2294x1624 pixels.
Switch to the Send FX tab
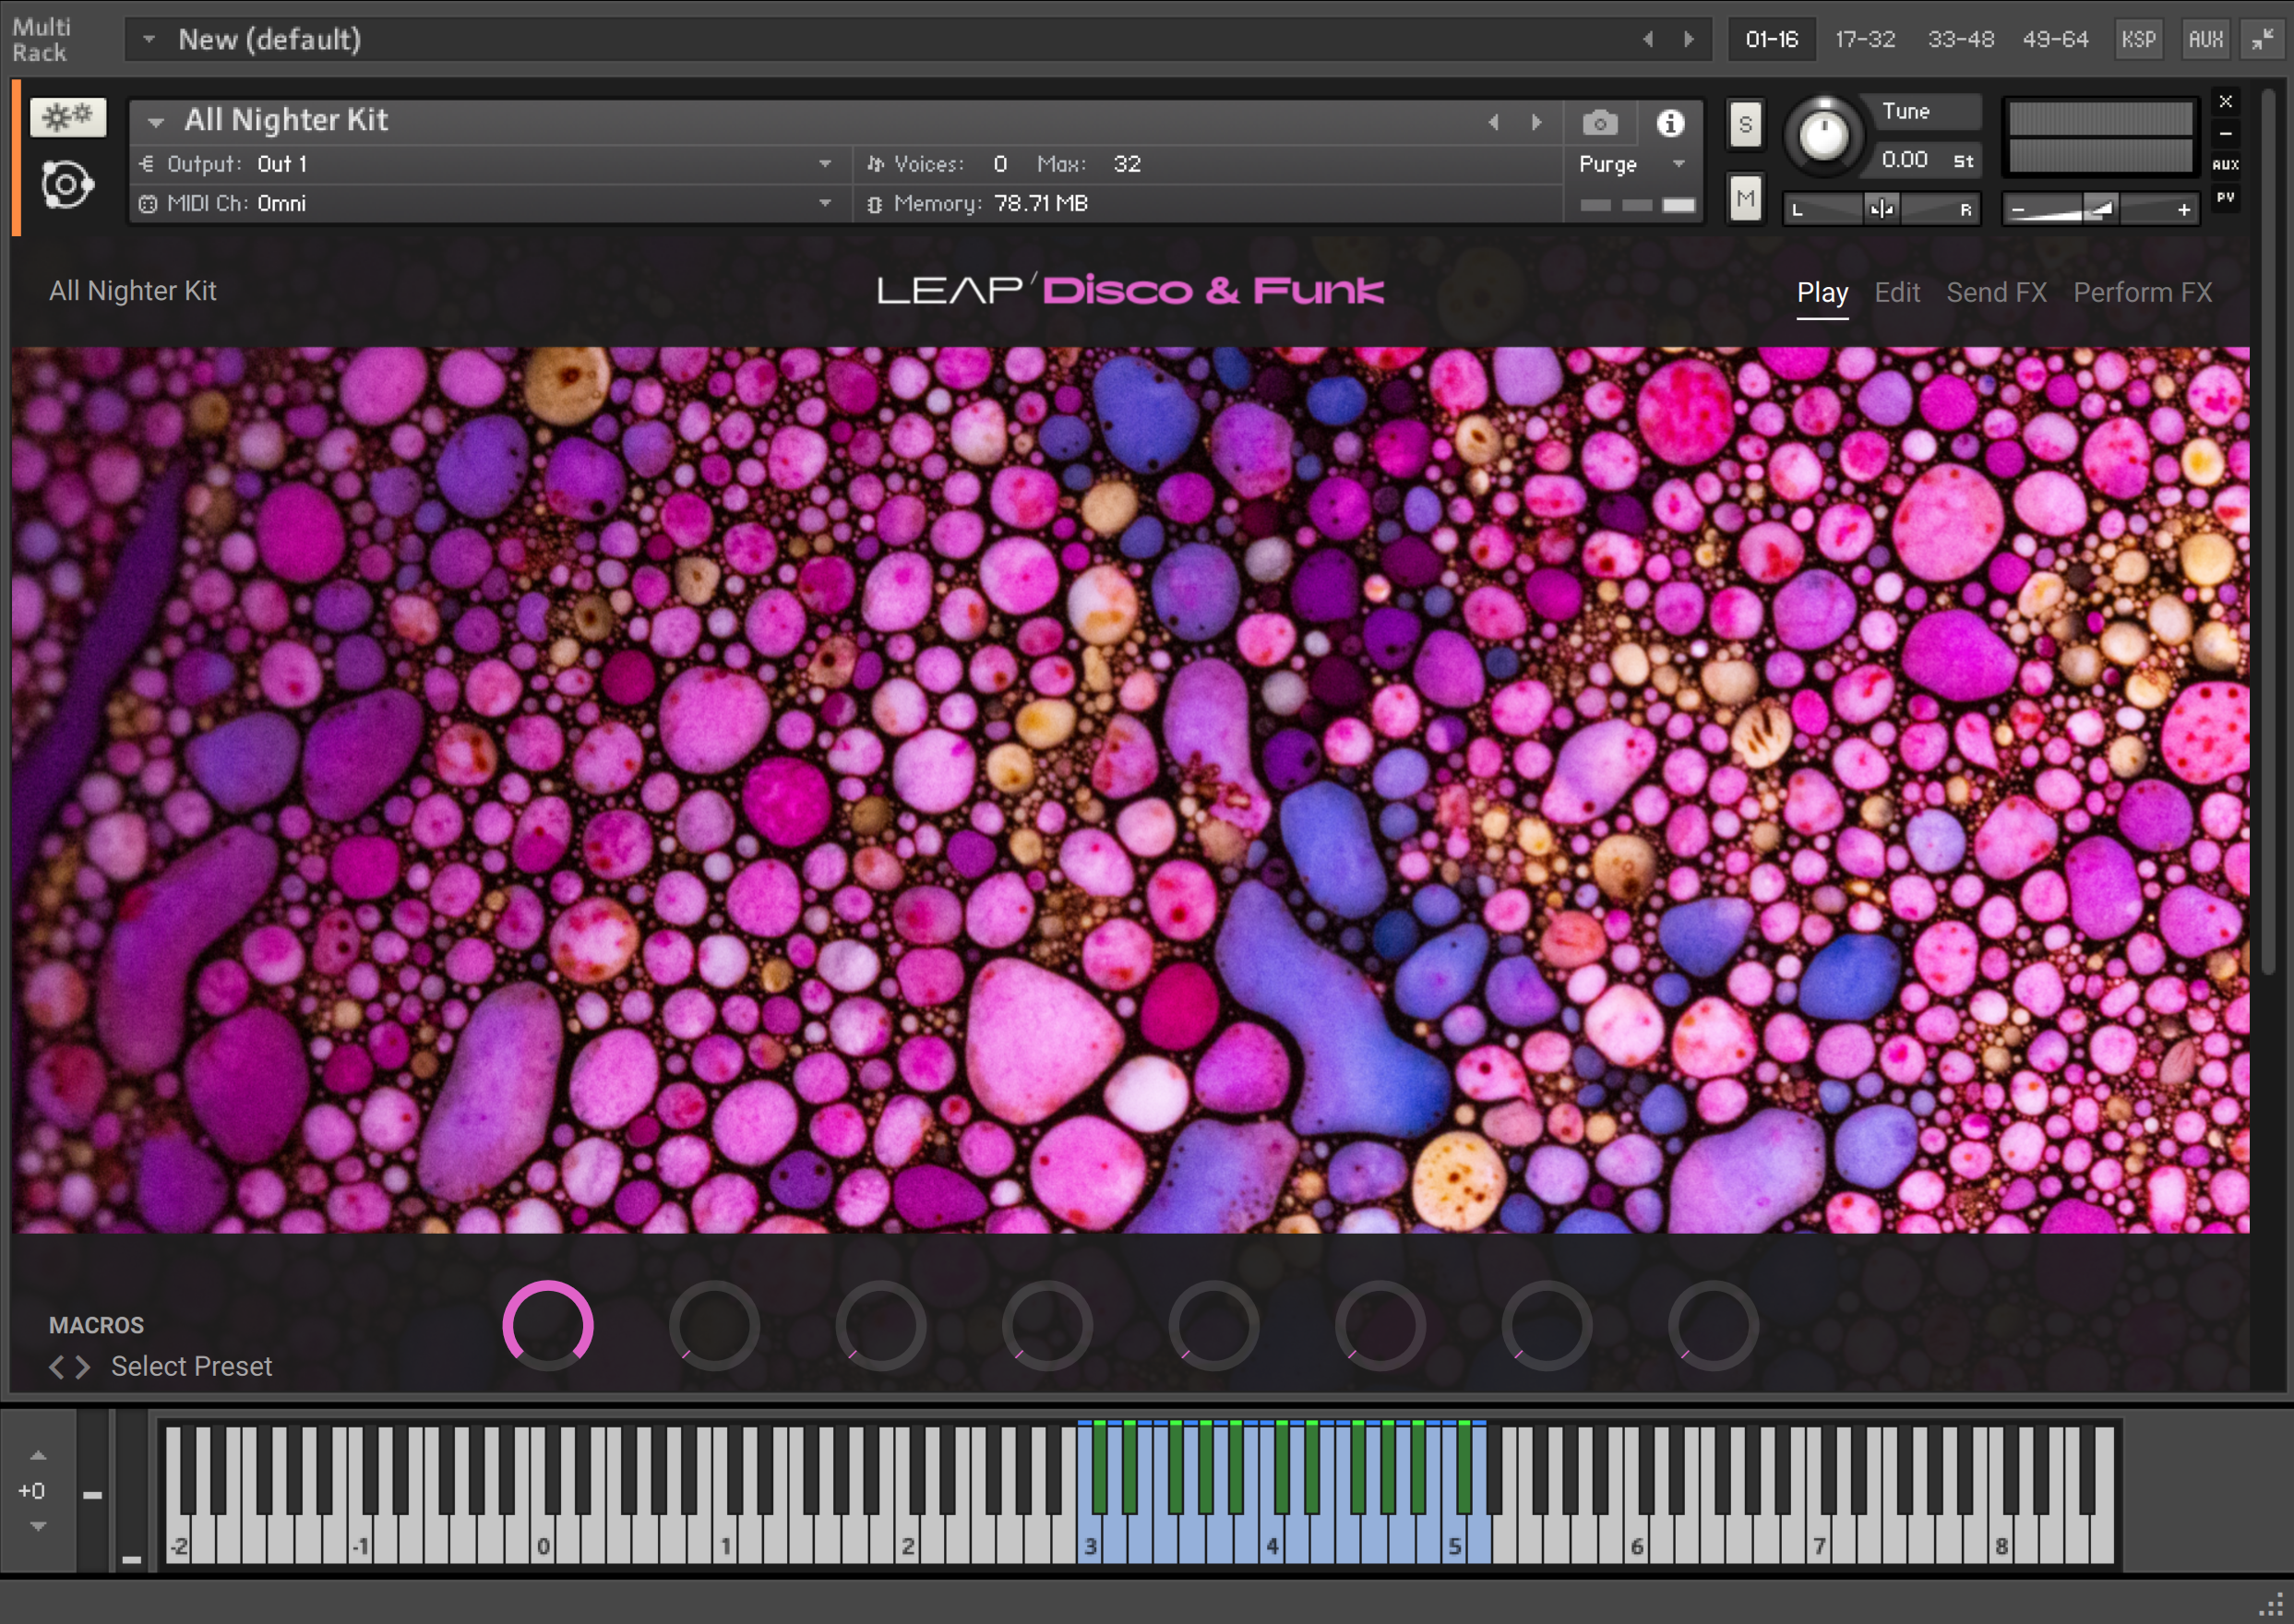(1996, 293)
